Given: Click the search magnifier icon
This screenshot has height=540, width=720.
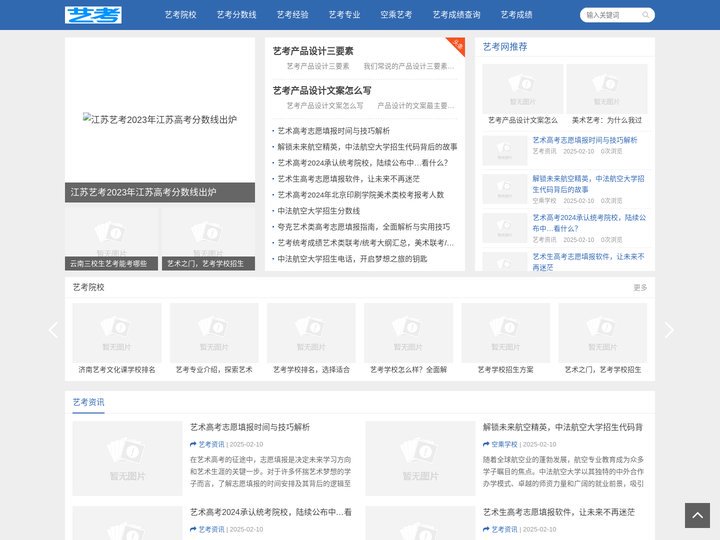Looking at the screenshot, I should coord(646,15).
